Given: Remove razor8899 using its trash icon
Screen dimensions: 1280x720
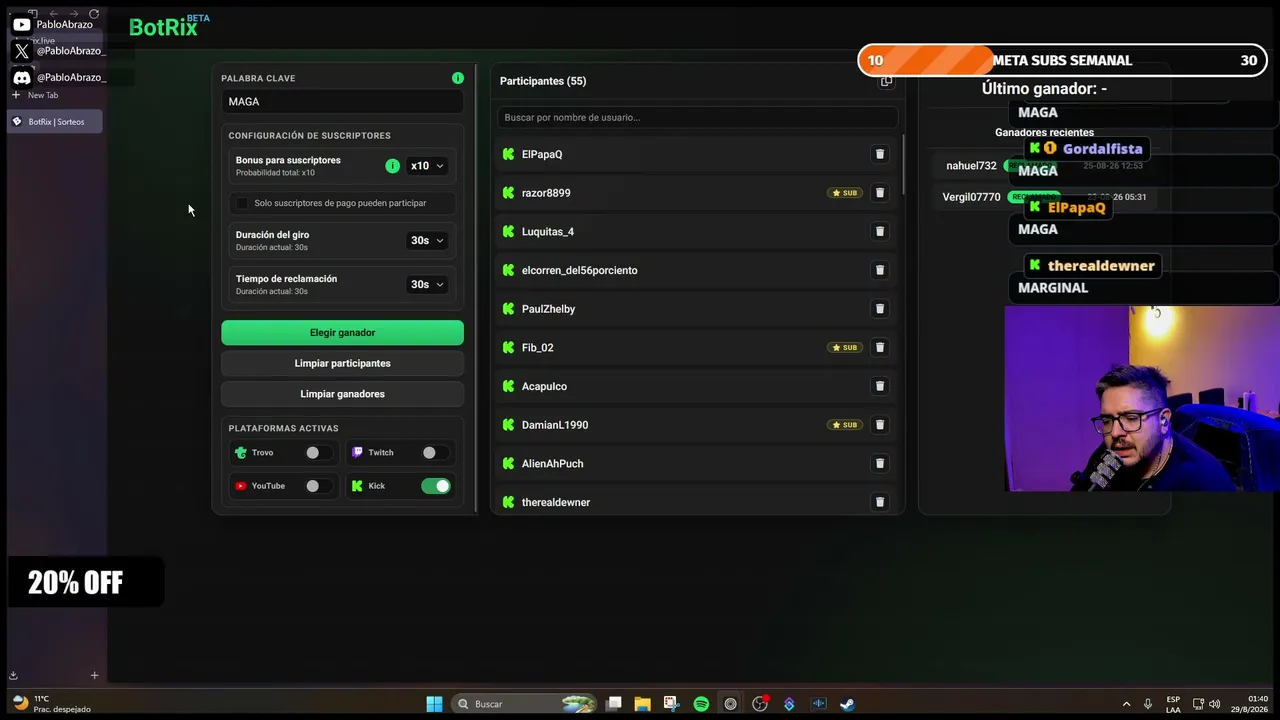Looking at the screenshot, I should 880,193.
